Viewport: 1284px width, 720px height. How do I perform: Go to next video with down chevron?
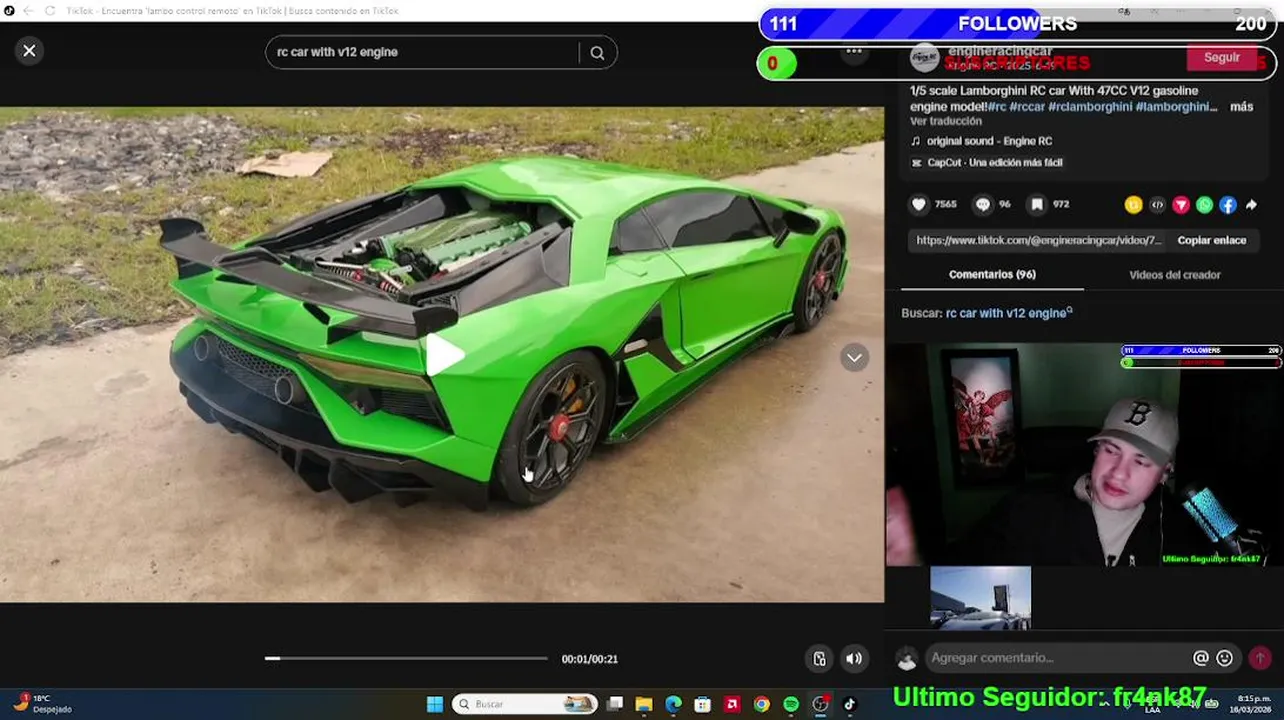coord(854,358)
